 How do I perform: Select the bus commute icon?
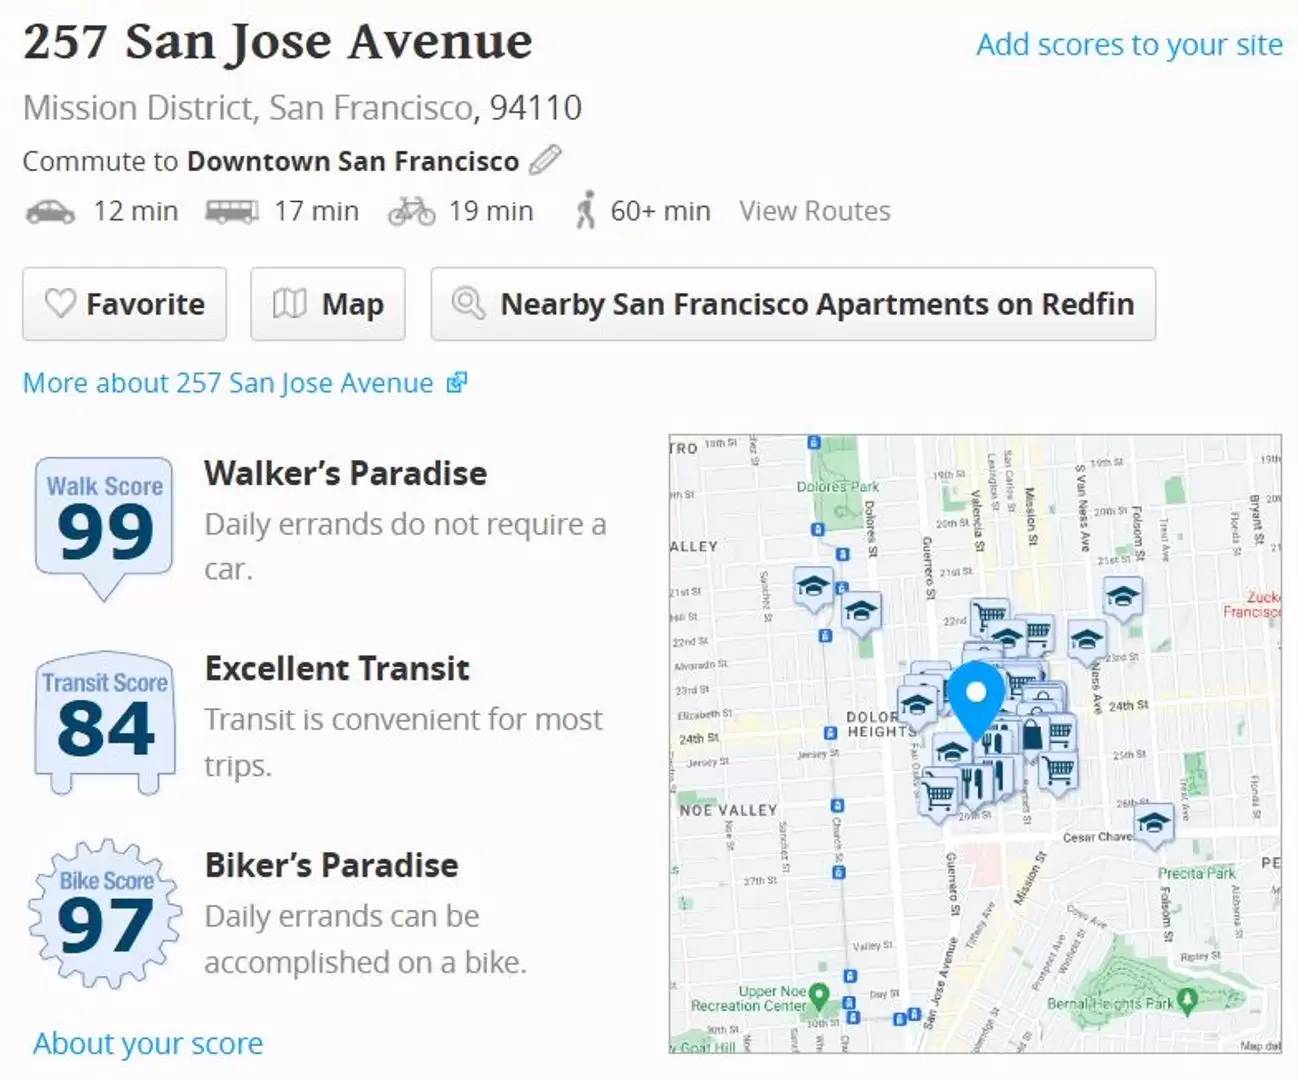(x=231, y=212)
